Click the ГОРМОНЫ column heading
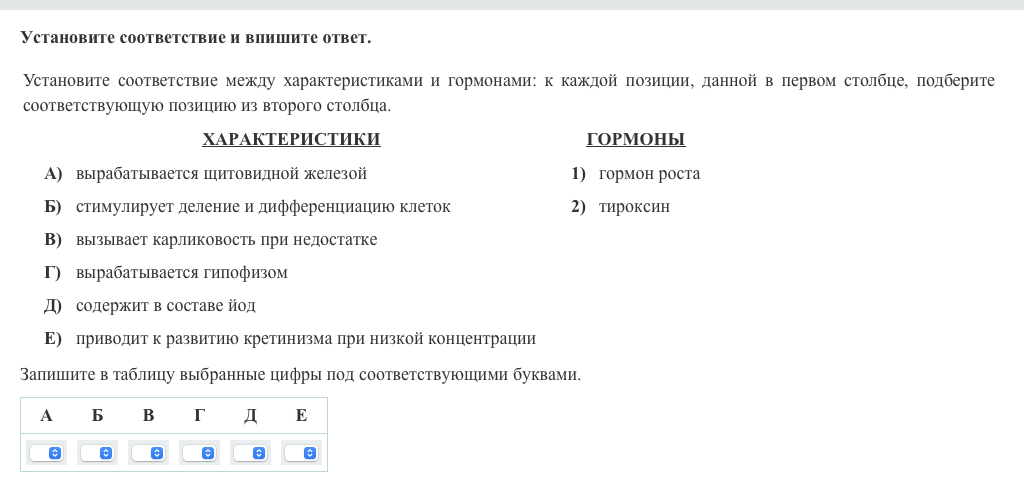Screen dimensions: 1024x499 point(635,140)
